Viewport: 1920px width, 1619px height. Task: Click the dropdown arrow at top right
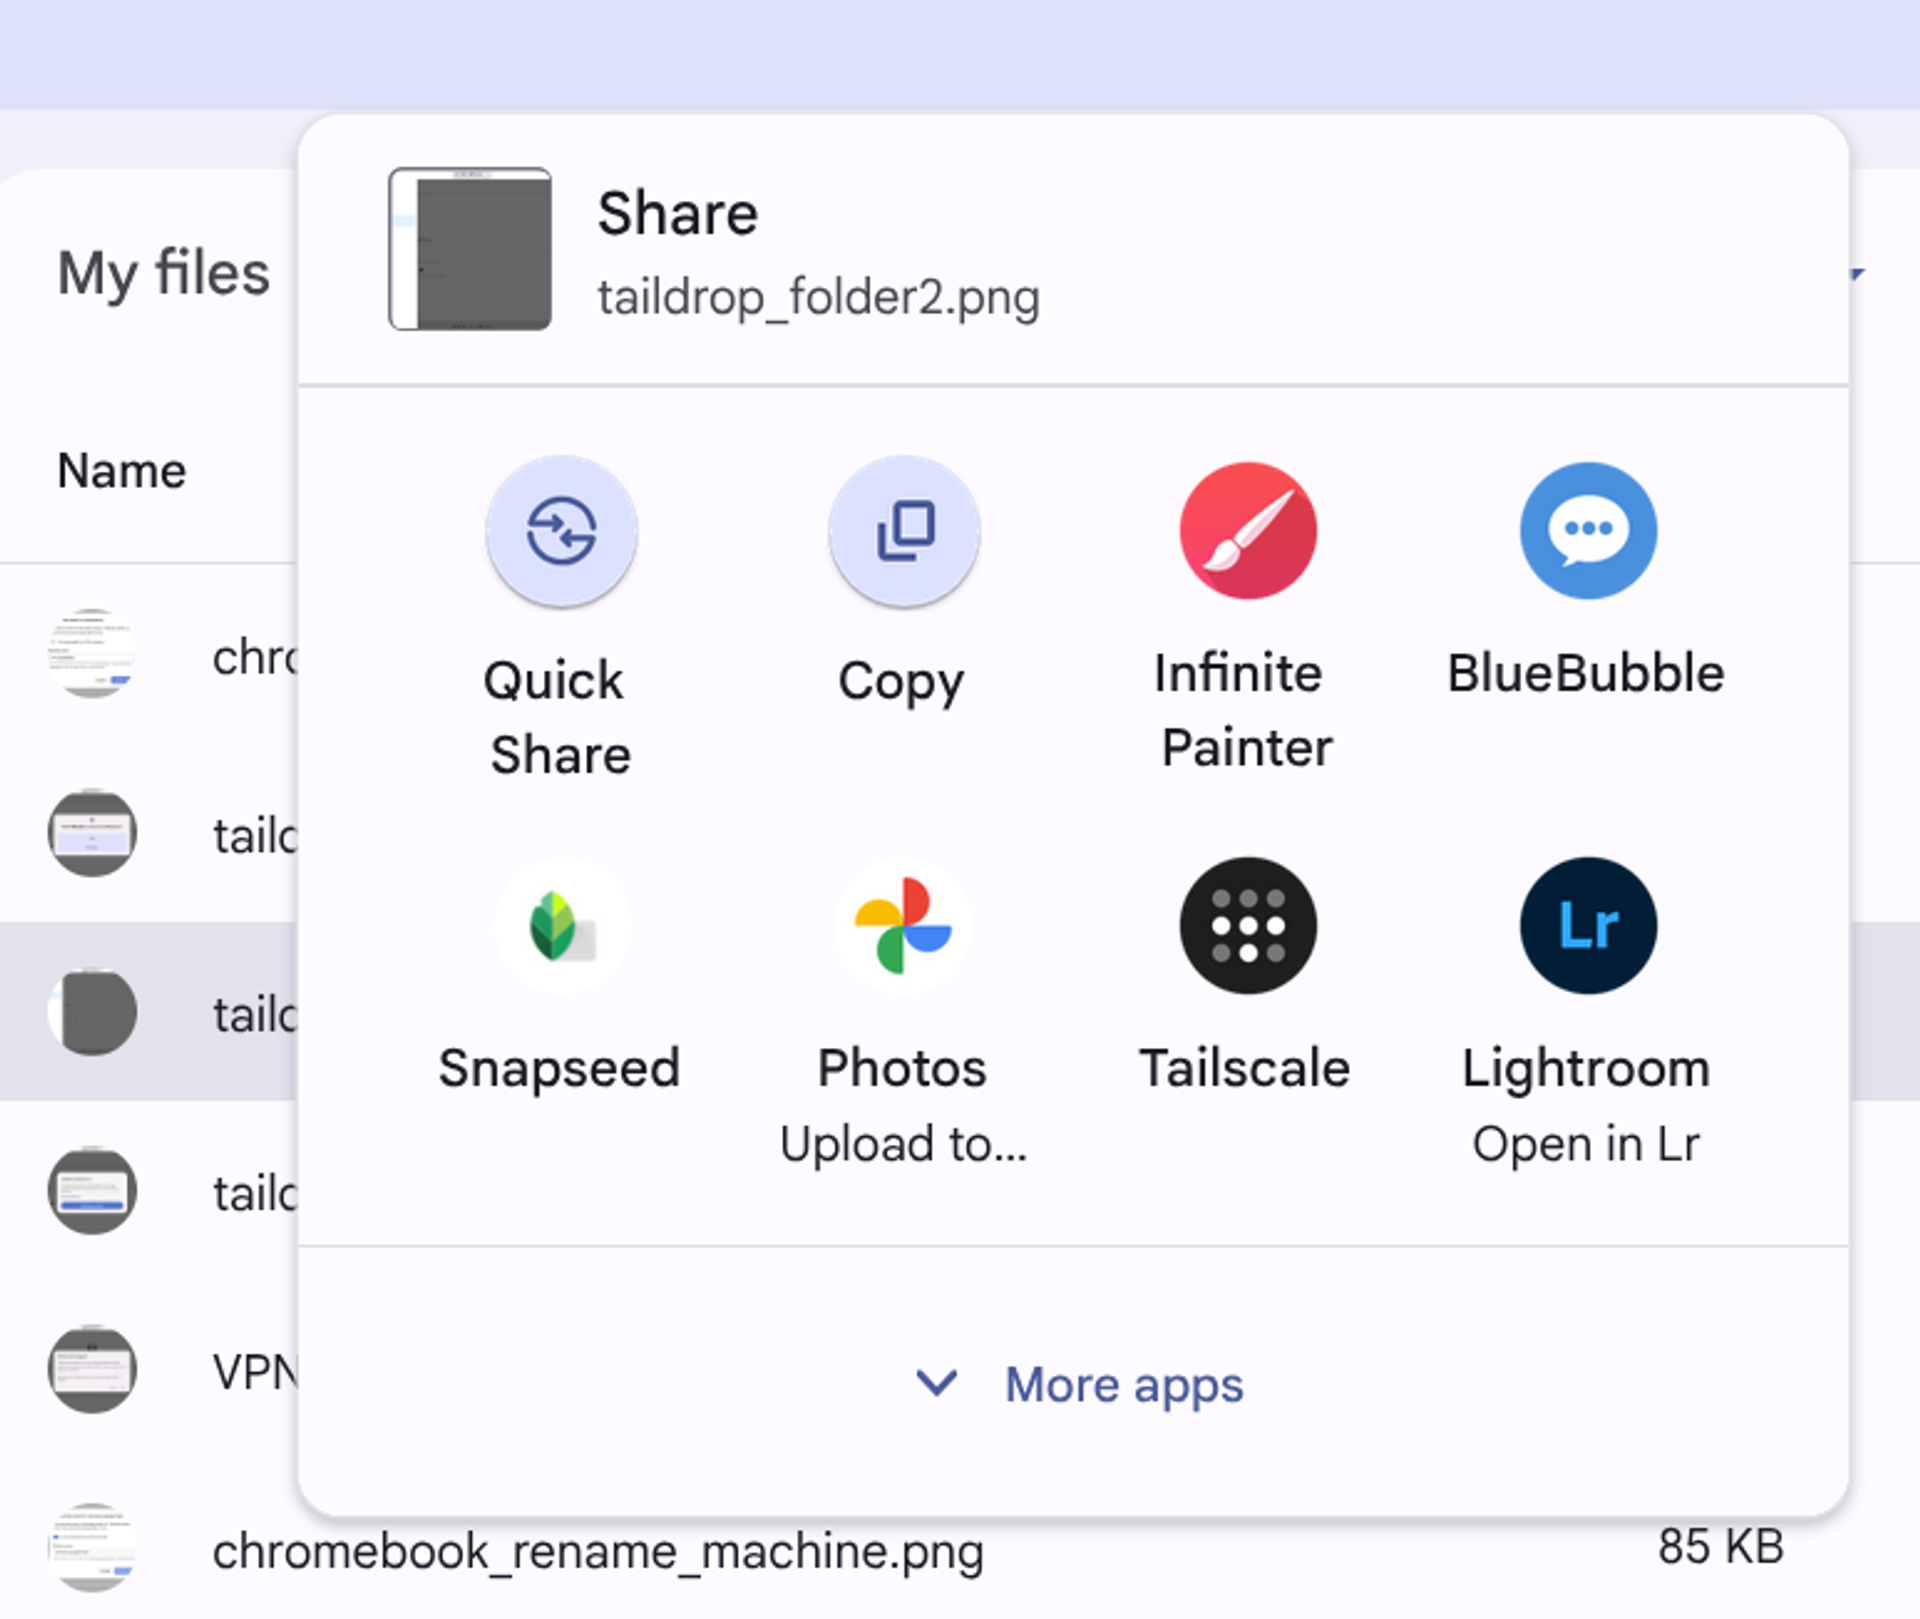tap(1857, 273)
